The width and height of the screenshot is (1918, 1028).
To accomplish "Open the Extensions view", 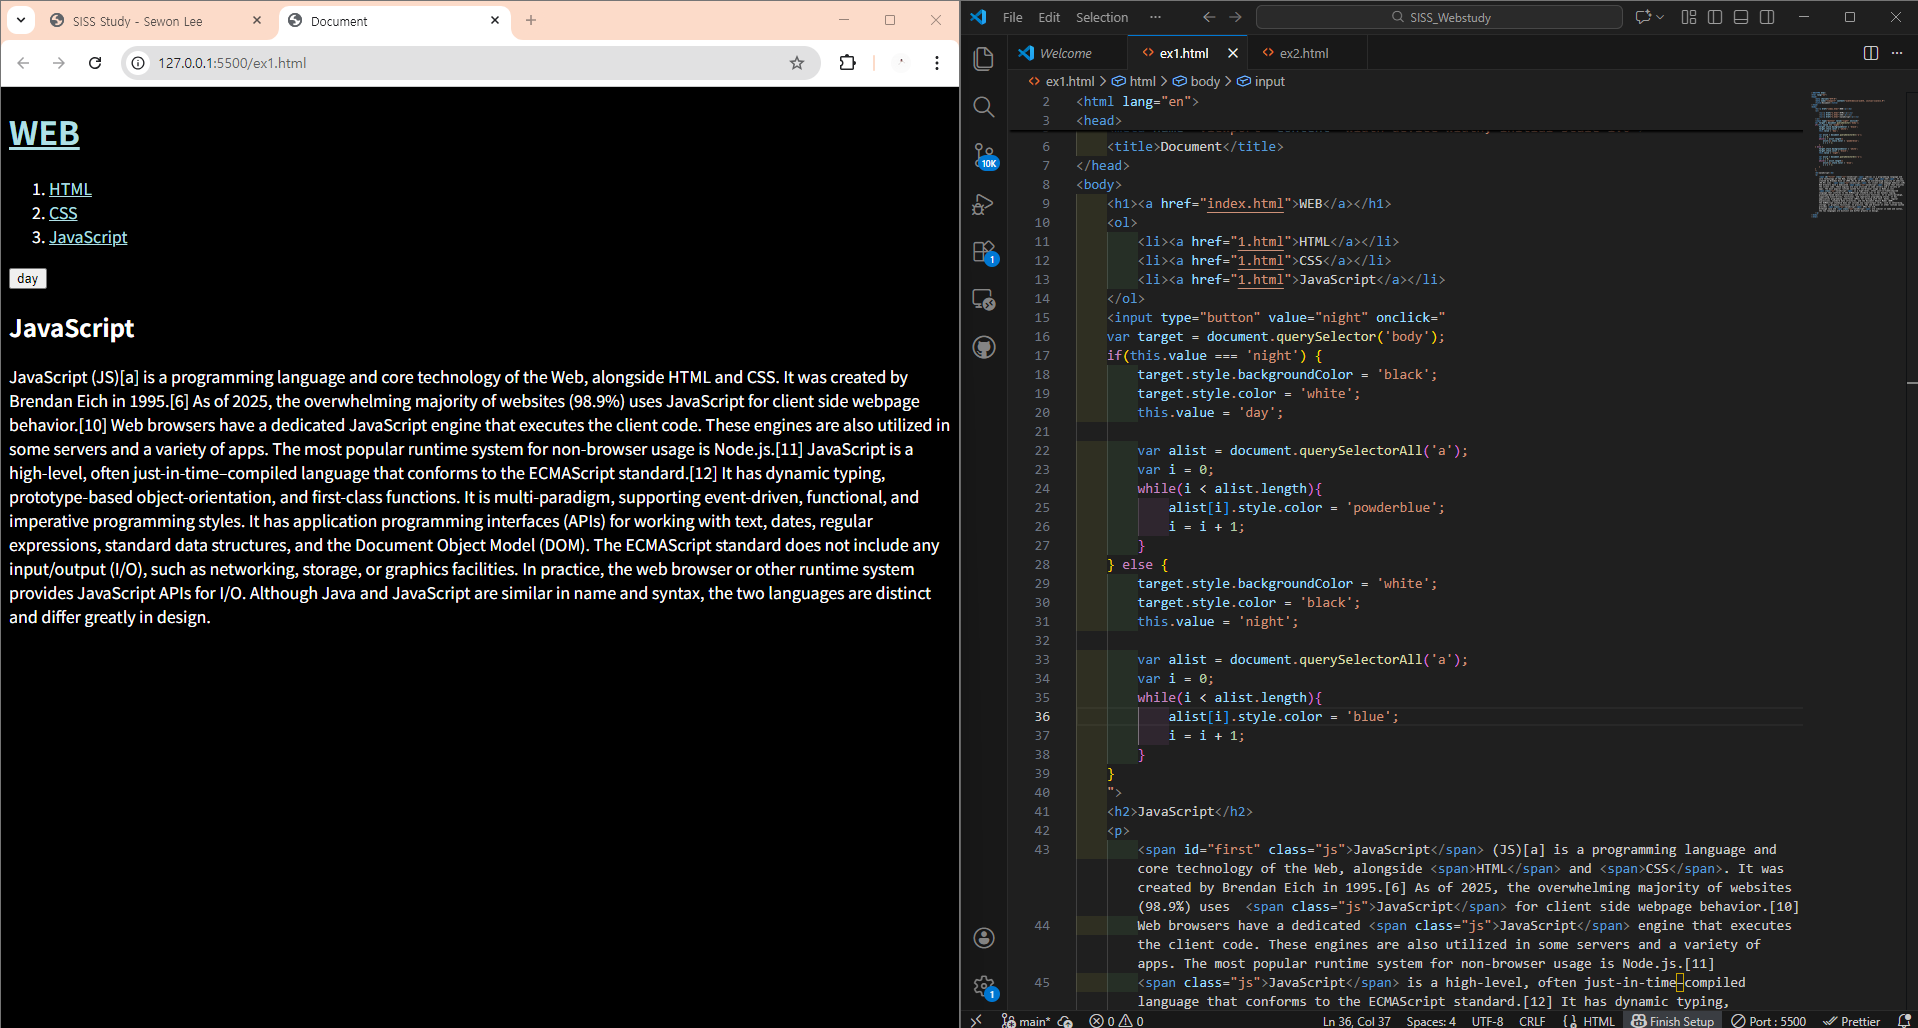I will (x=984, y=252).
